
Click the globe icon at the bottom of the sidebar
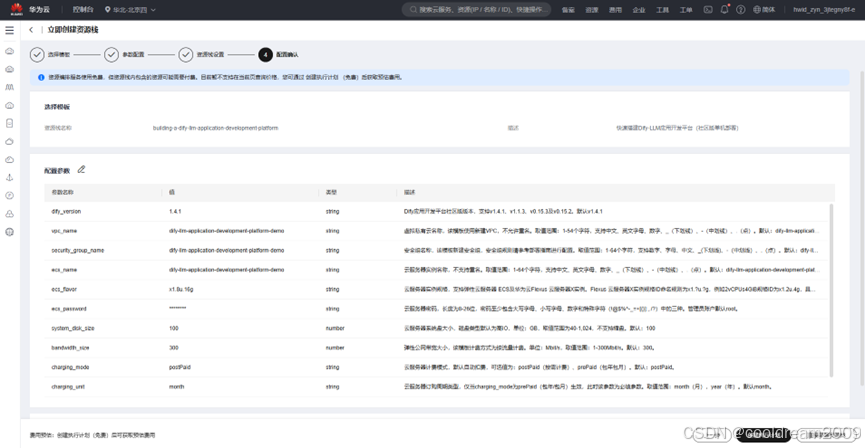pyautogui.click(x=9, y=232)
